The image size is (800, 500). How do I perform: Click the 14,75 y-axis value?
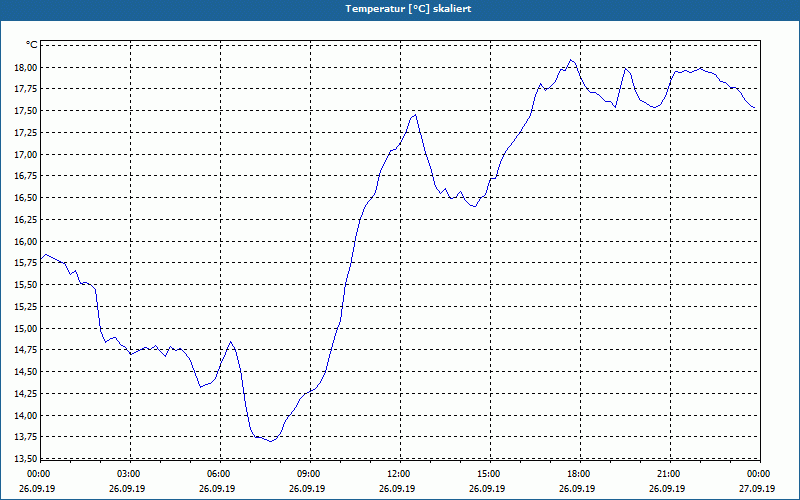[28, 350]
